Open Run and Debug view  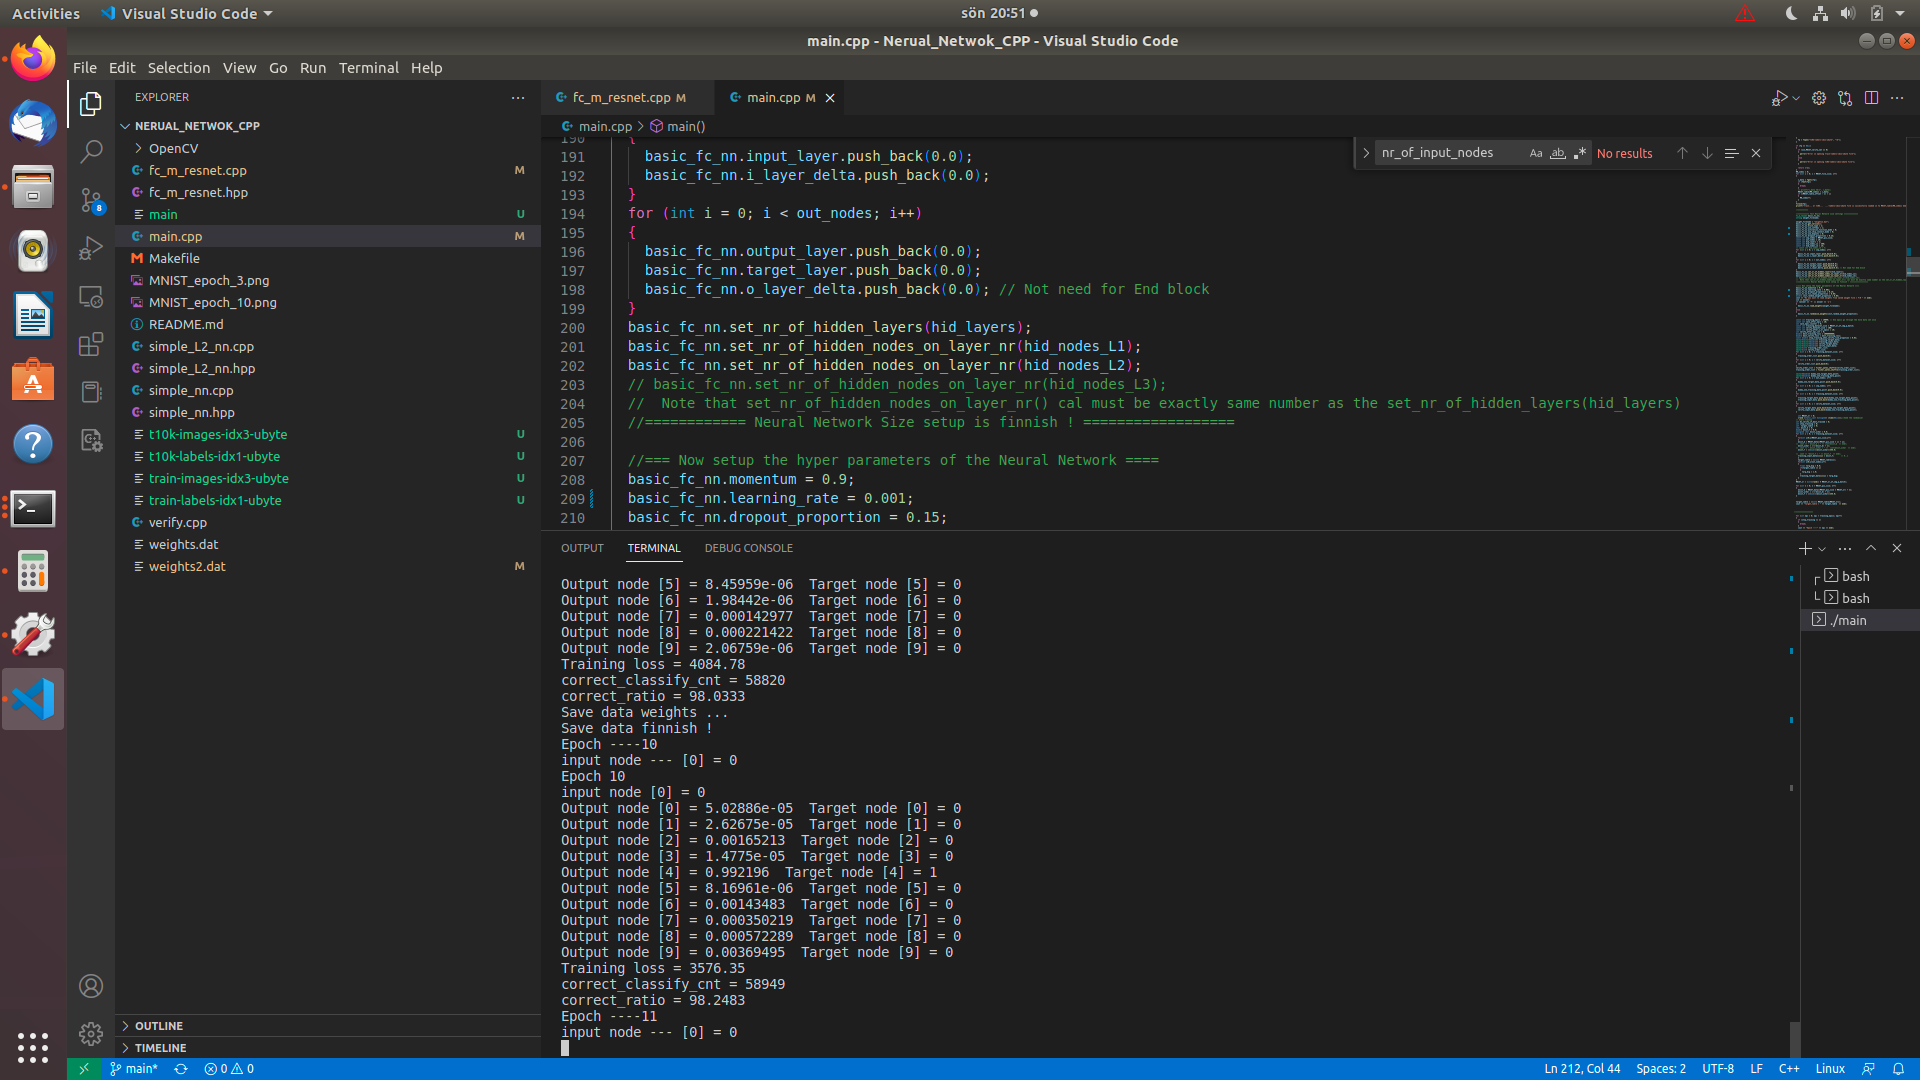click(91, 248)
